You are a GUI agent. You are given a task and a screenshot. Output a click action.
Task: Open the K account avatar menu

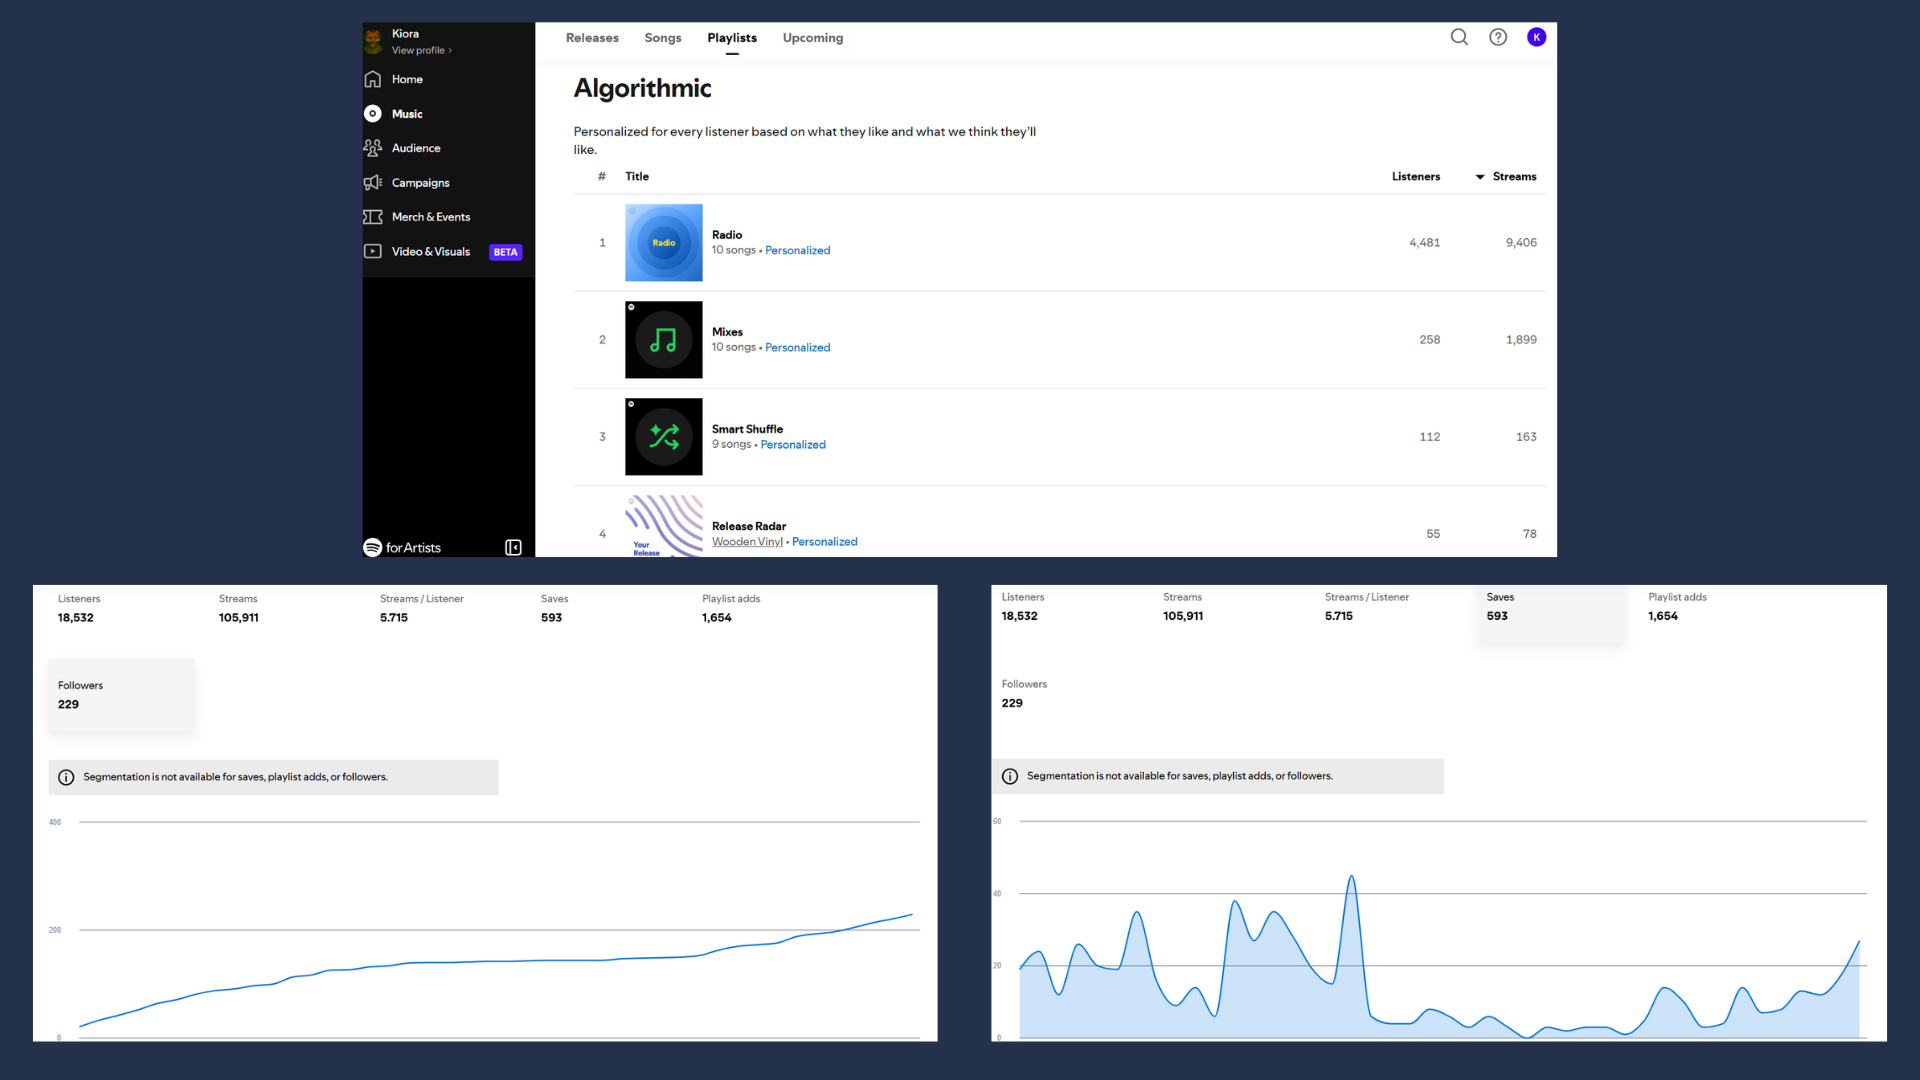[x=1537, y=37]
